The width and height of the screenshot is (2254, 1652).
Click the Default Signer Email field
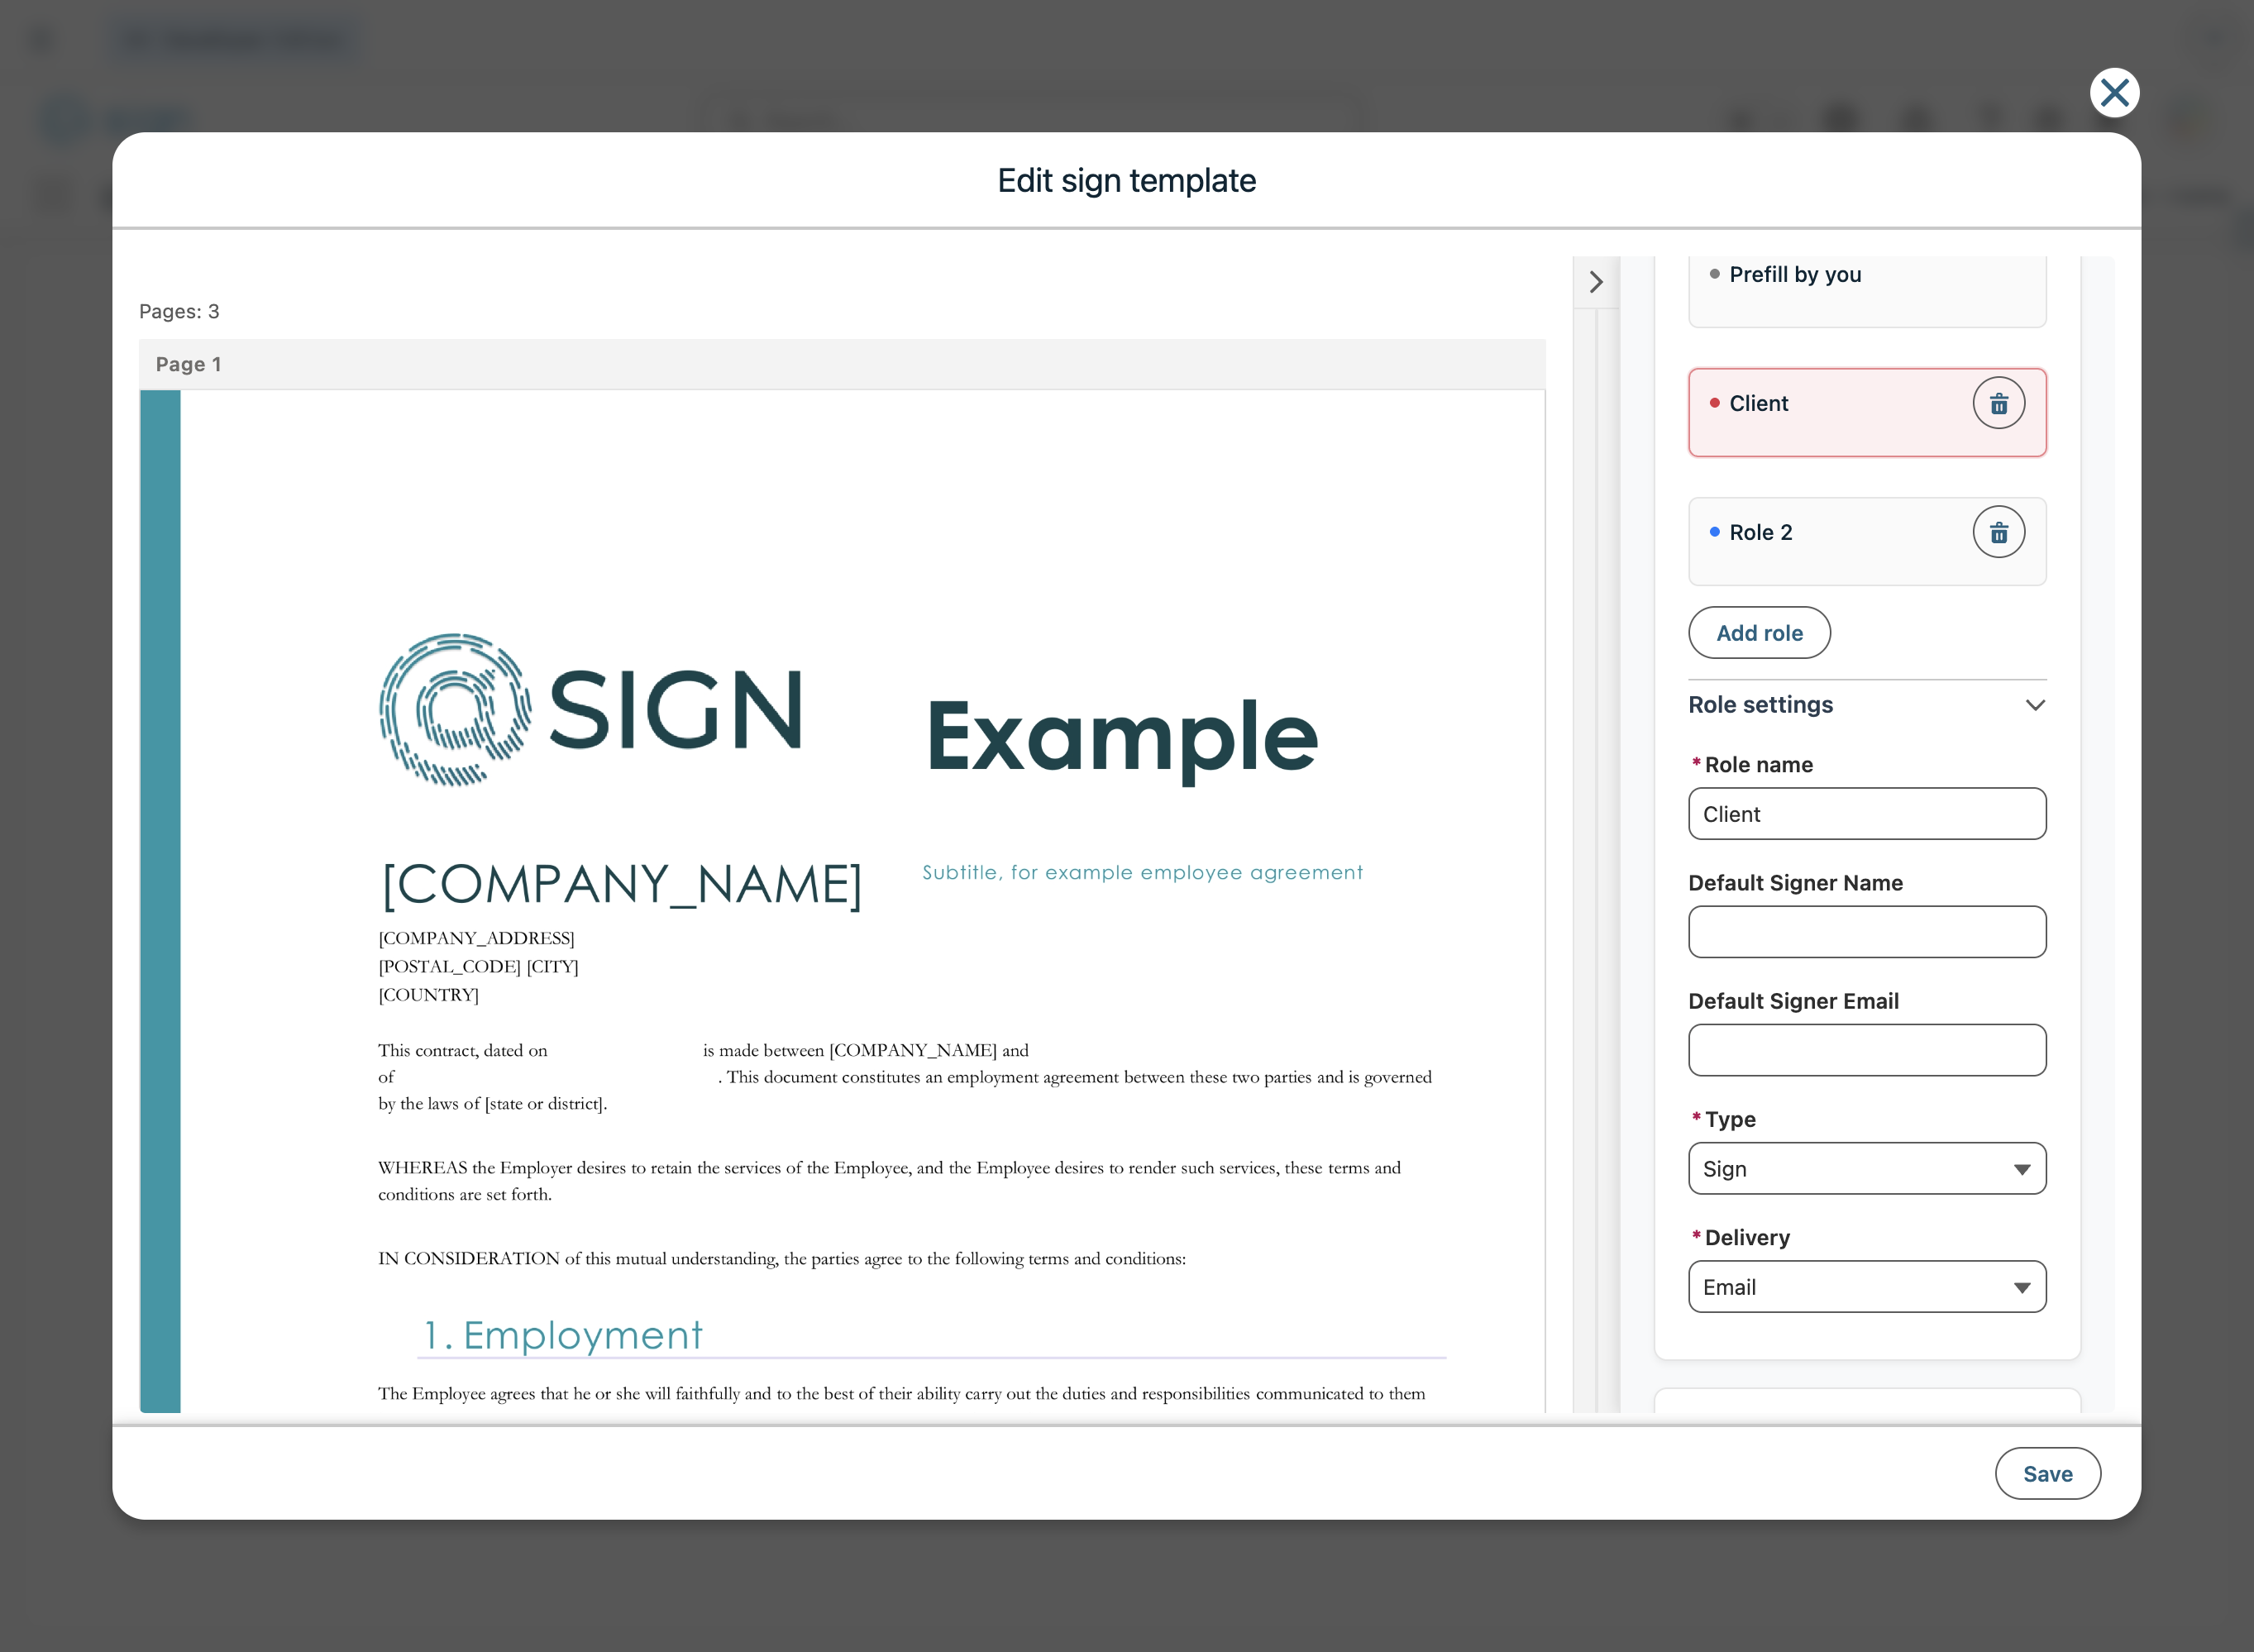point(1866,1050)
